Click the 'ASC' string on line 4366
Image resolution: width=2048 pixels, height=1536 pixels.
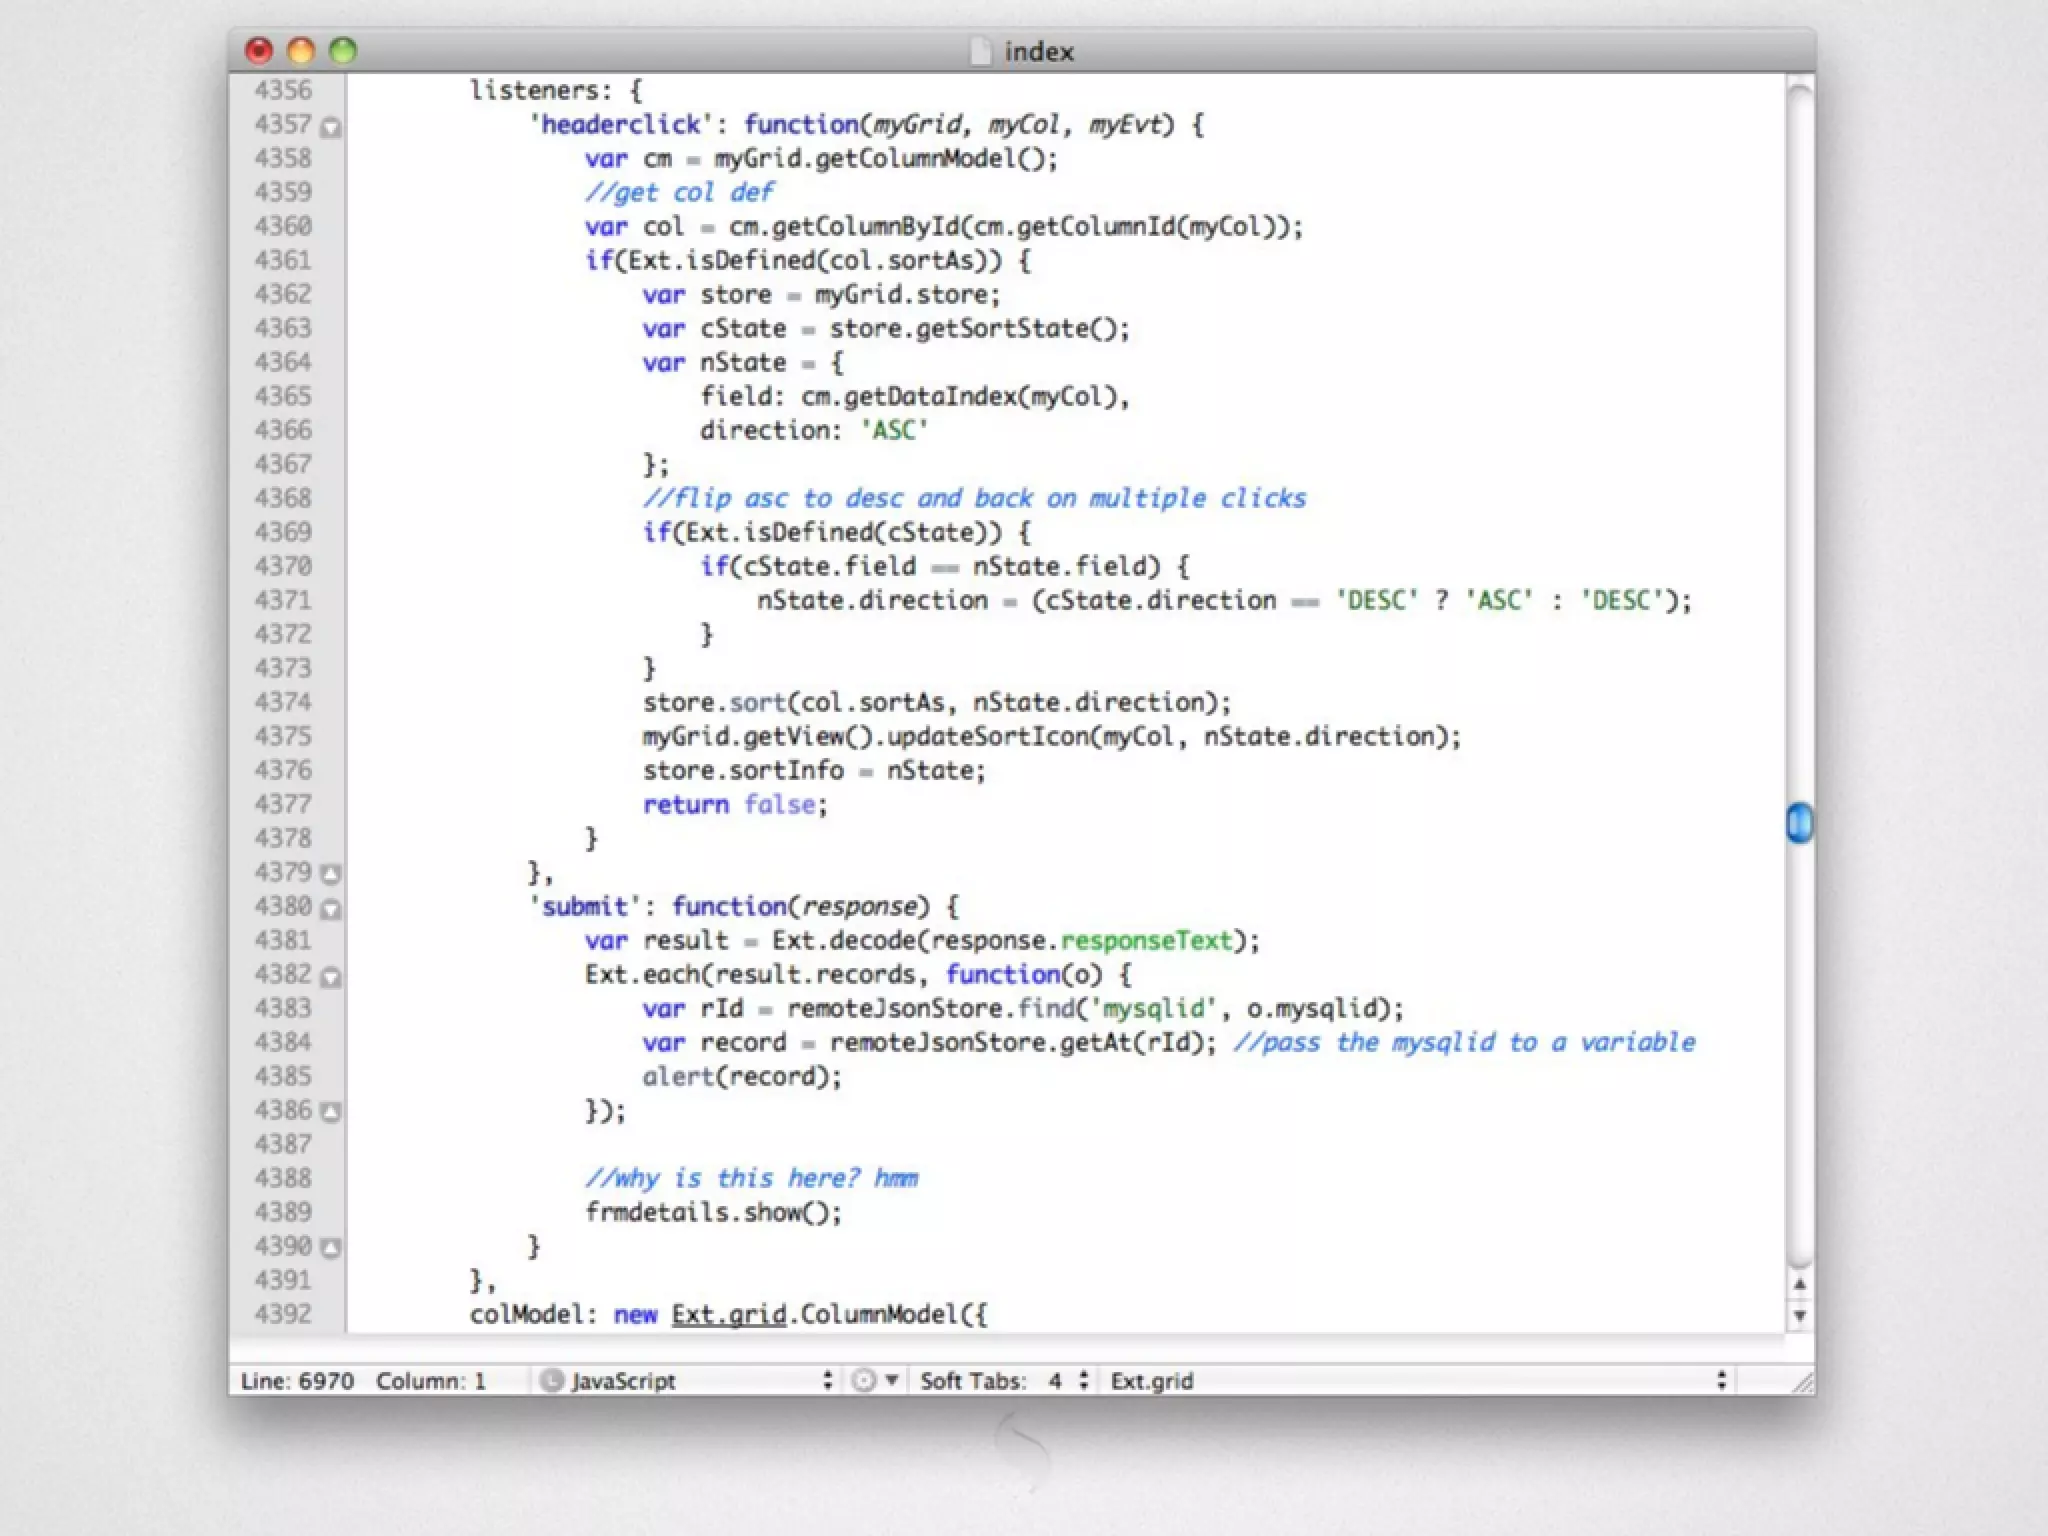(894, 430)
